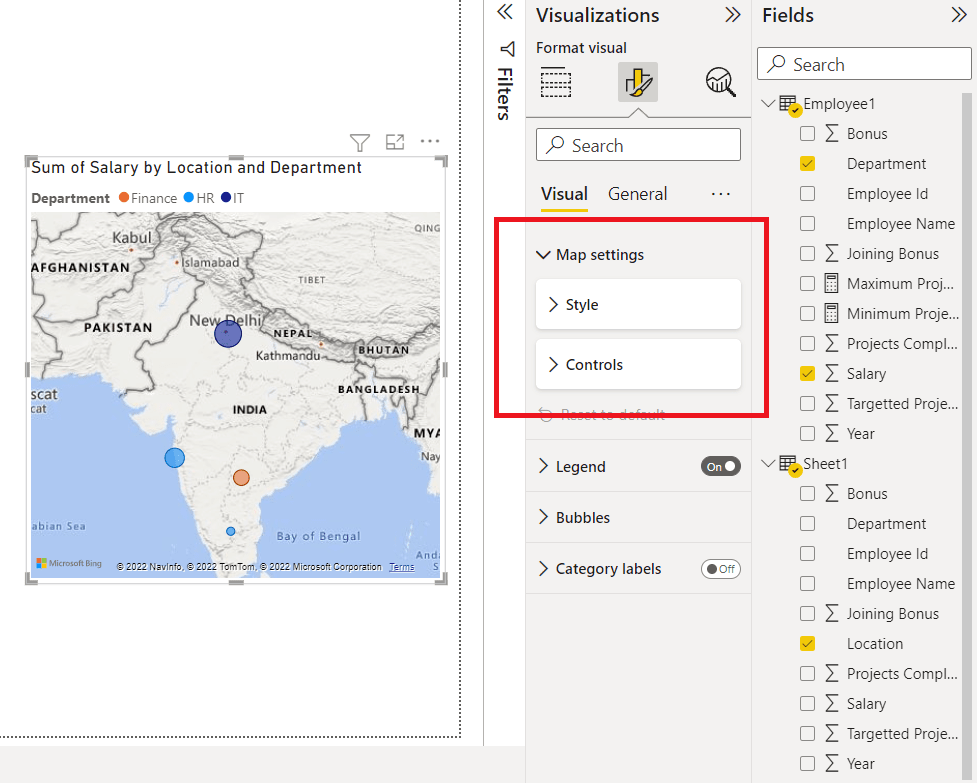Click the small HR bubble in south India

[x=231, y=531]
